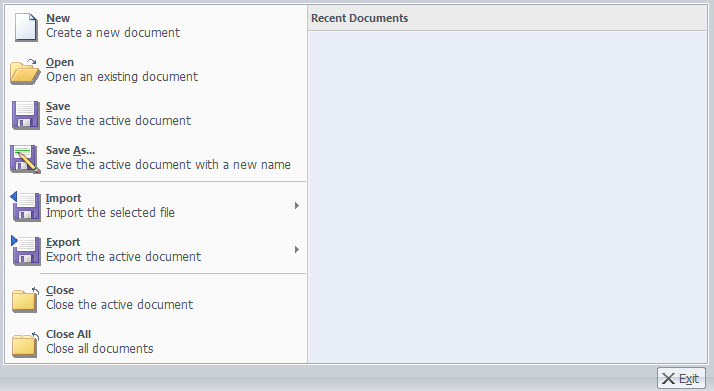Image resolution: width=714 pixels, height=391 pixels.
Task: Click the Save As floppy-with-pencil icon
Action: pos(26,159)
